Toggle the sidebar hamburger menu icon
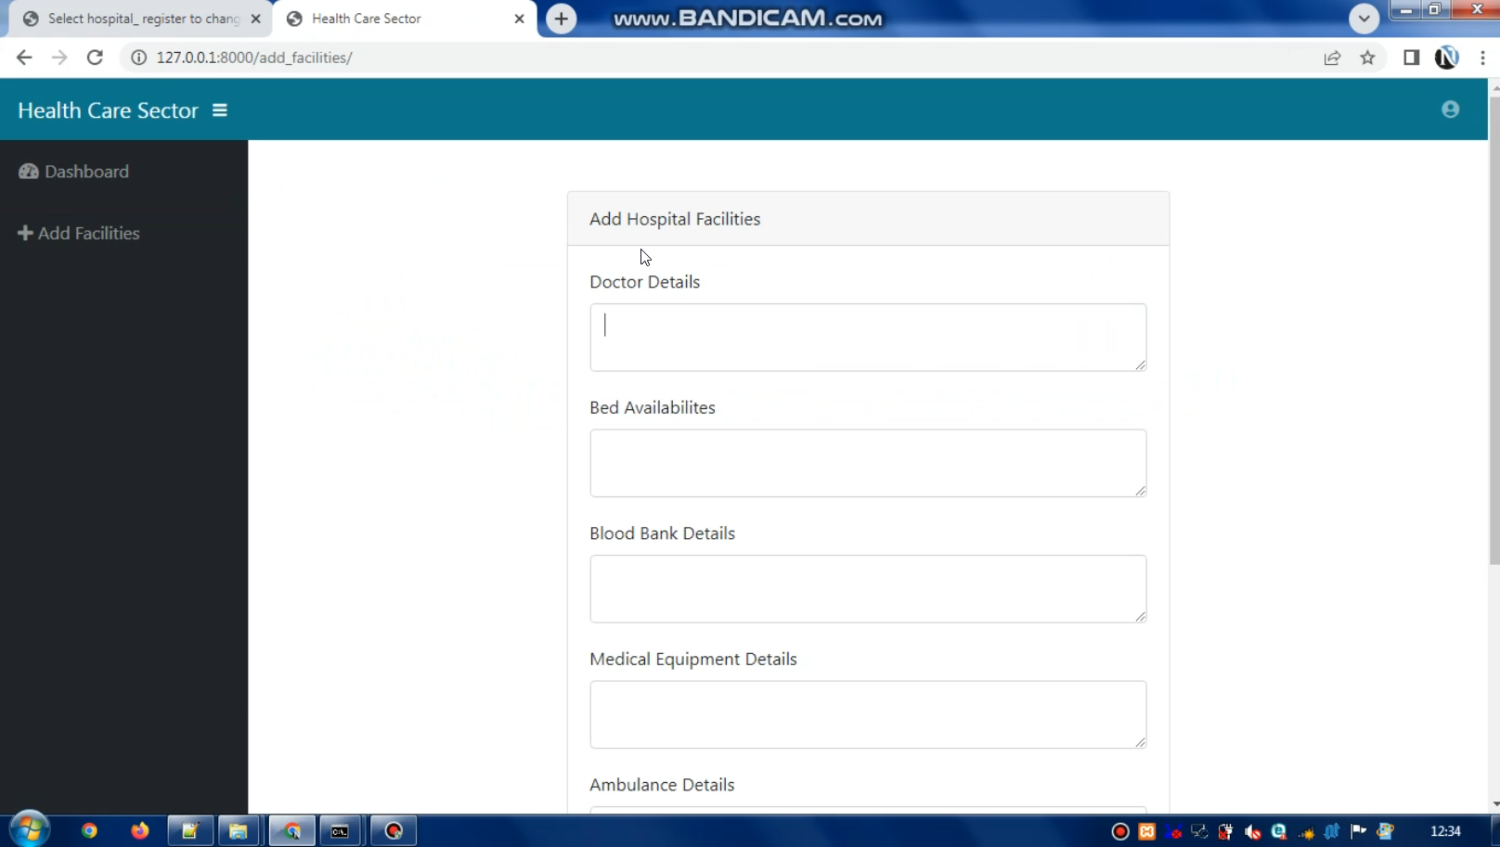1500x847 pixels. point(220,110)
